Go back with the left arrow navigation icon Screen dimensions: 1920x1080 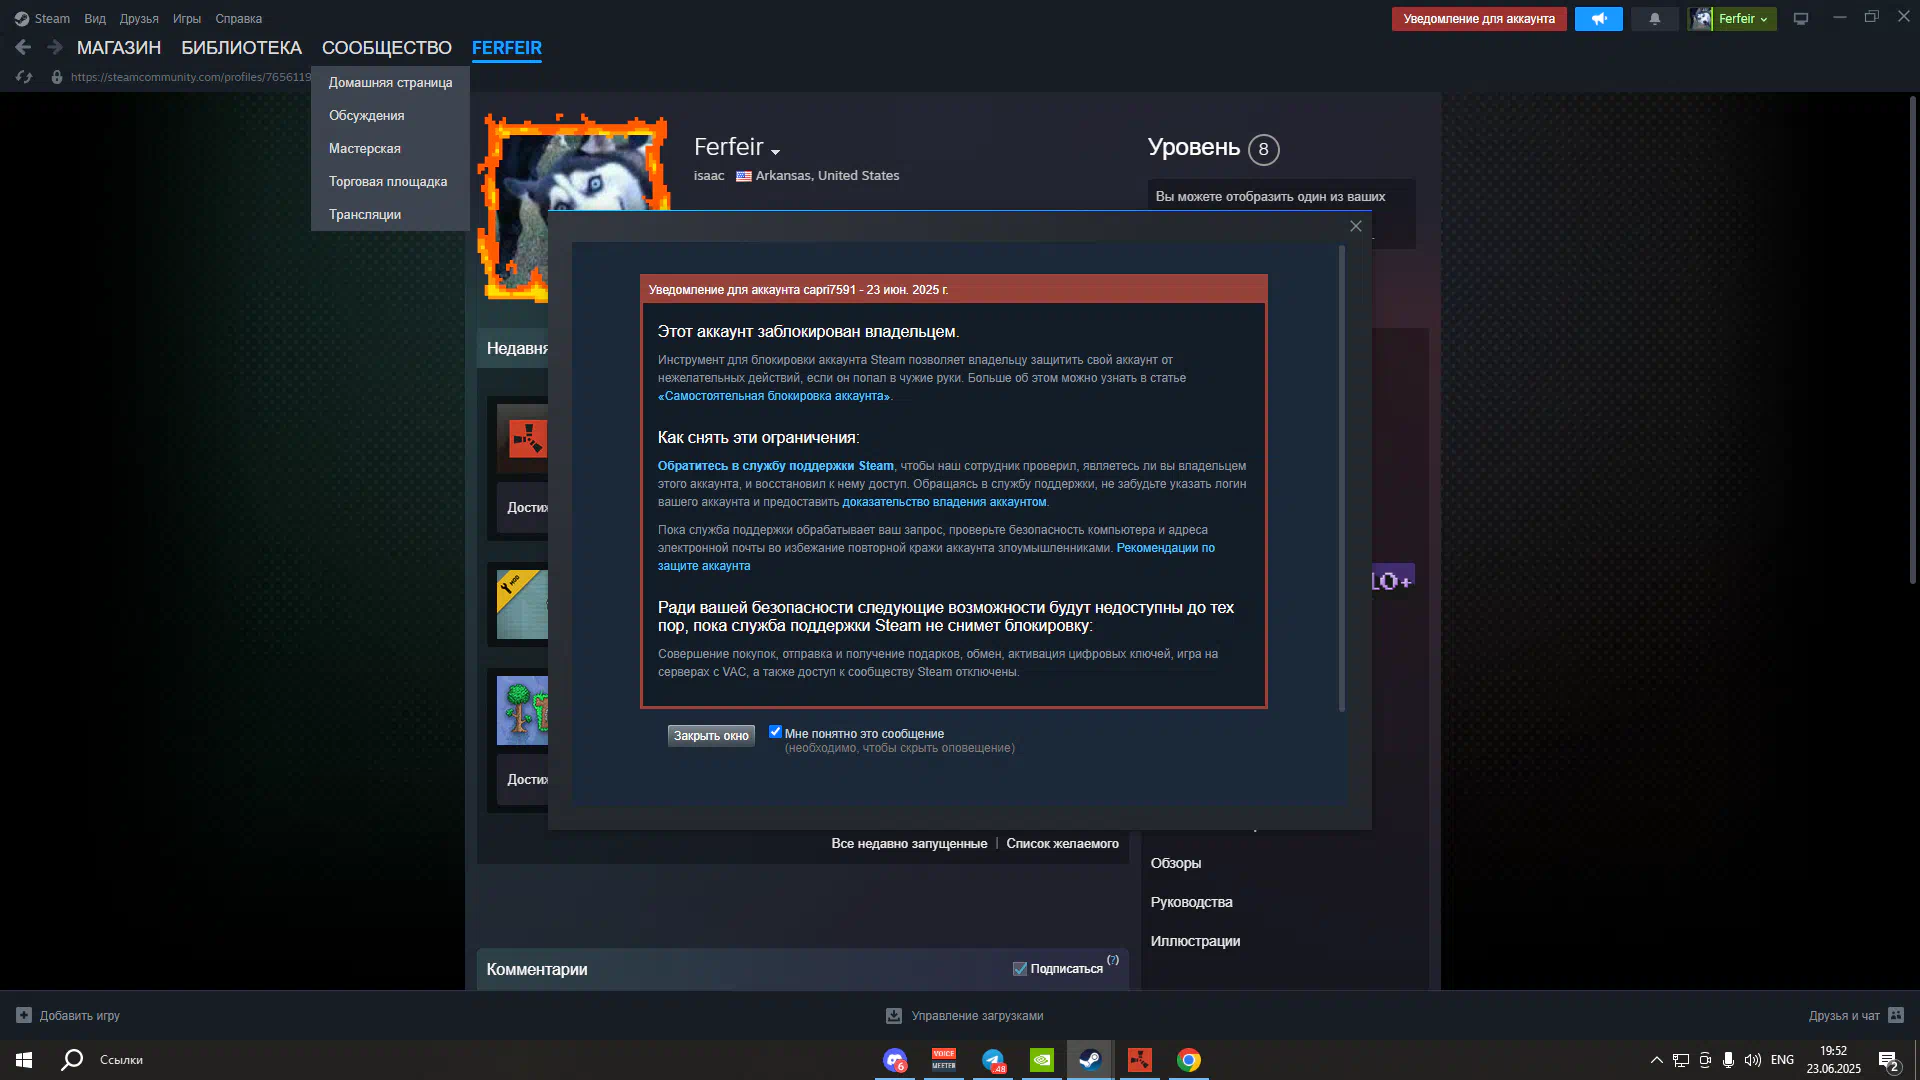23,47
